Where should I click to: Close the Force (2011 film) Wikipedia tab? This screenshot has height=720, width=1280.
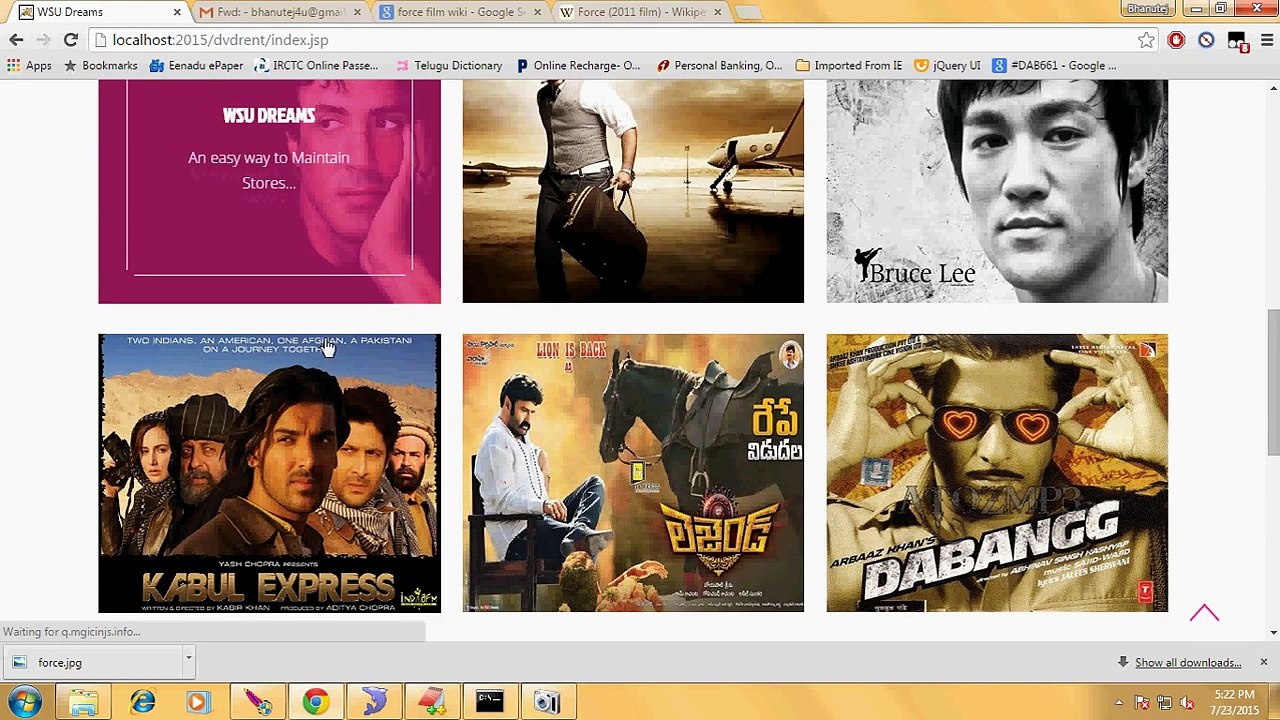pos(717,12)
